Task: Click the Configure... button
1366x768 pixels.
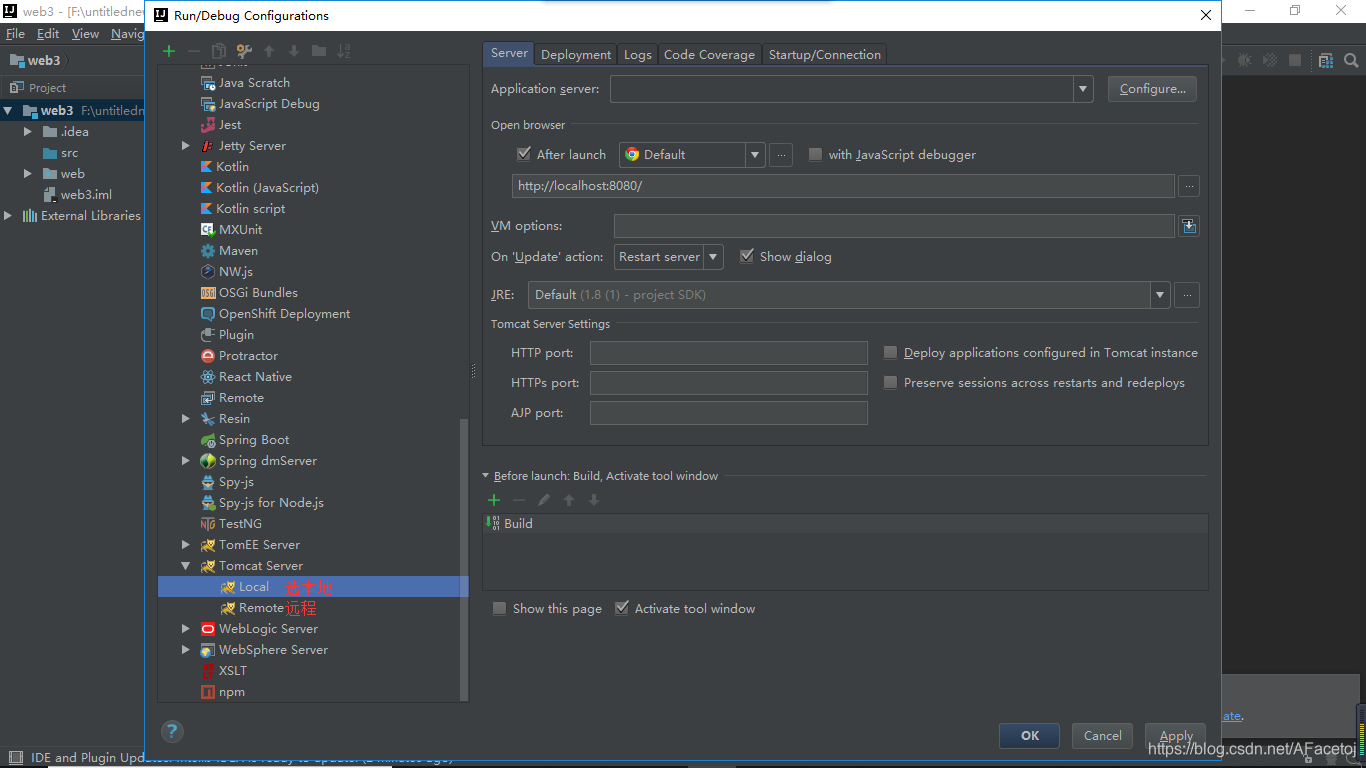Action: pyautogui.click(x=1152, y=89)
